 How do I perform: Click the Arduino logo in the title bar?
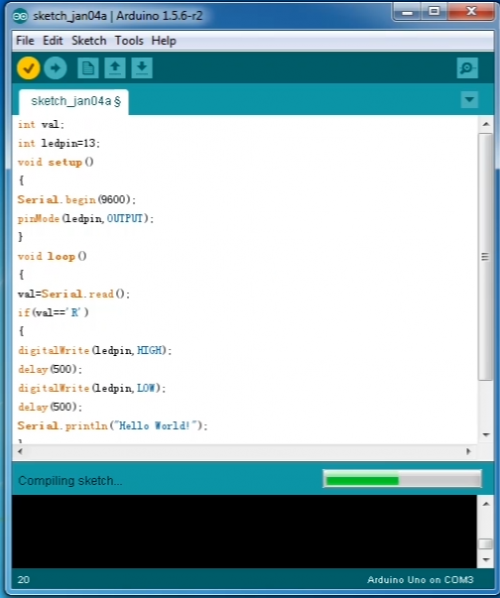[x=20, y=16]
